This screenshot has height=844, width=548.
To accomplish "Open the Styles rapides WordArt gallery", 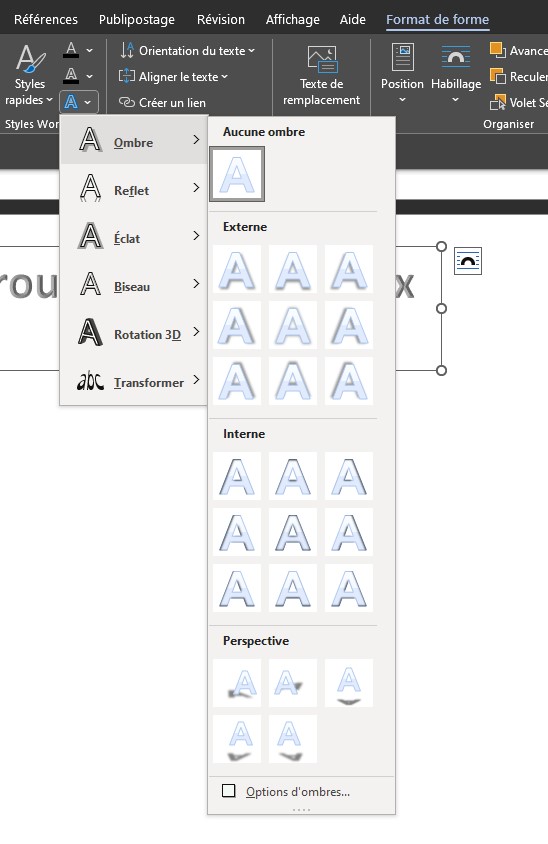I will [x=29, y=75].
